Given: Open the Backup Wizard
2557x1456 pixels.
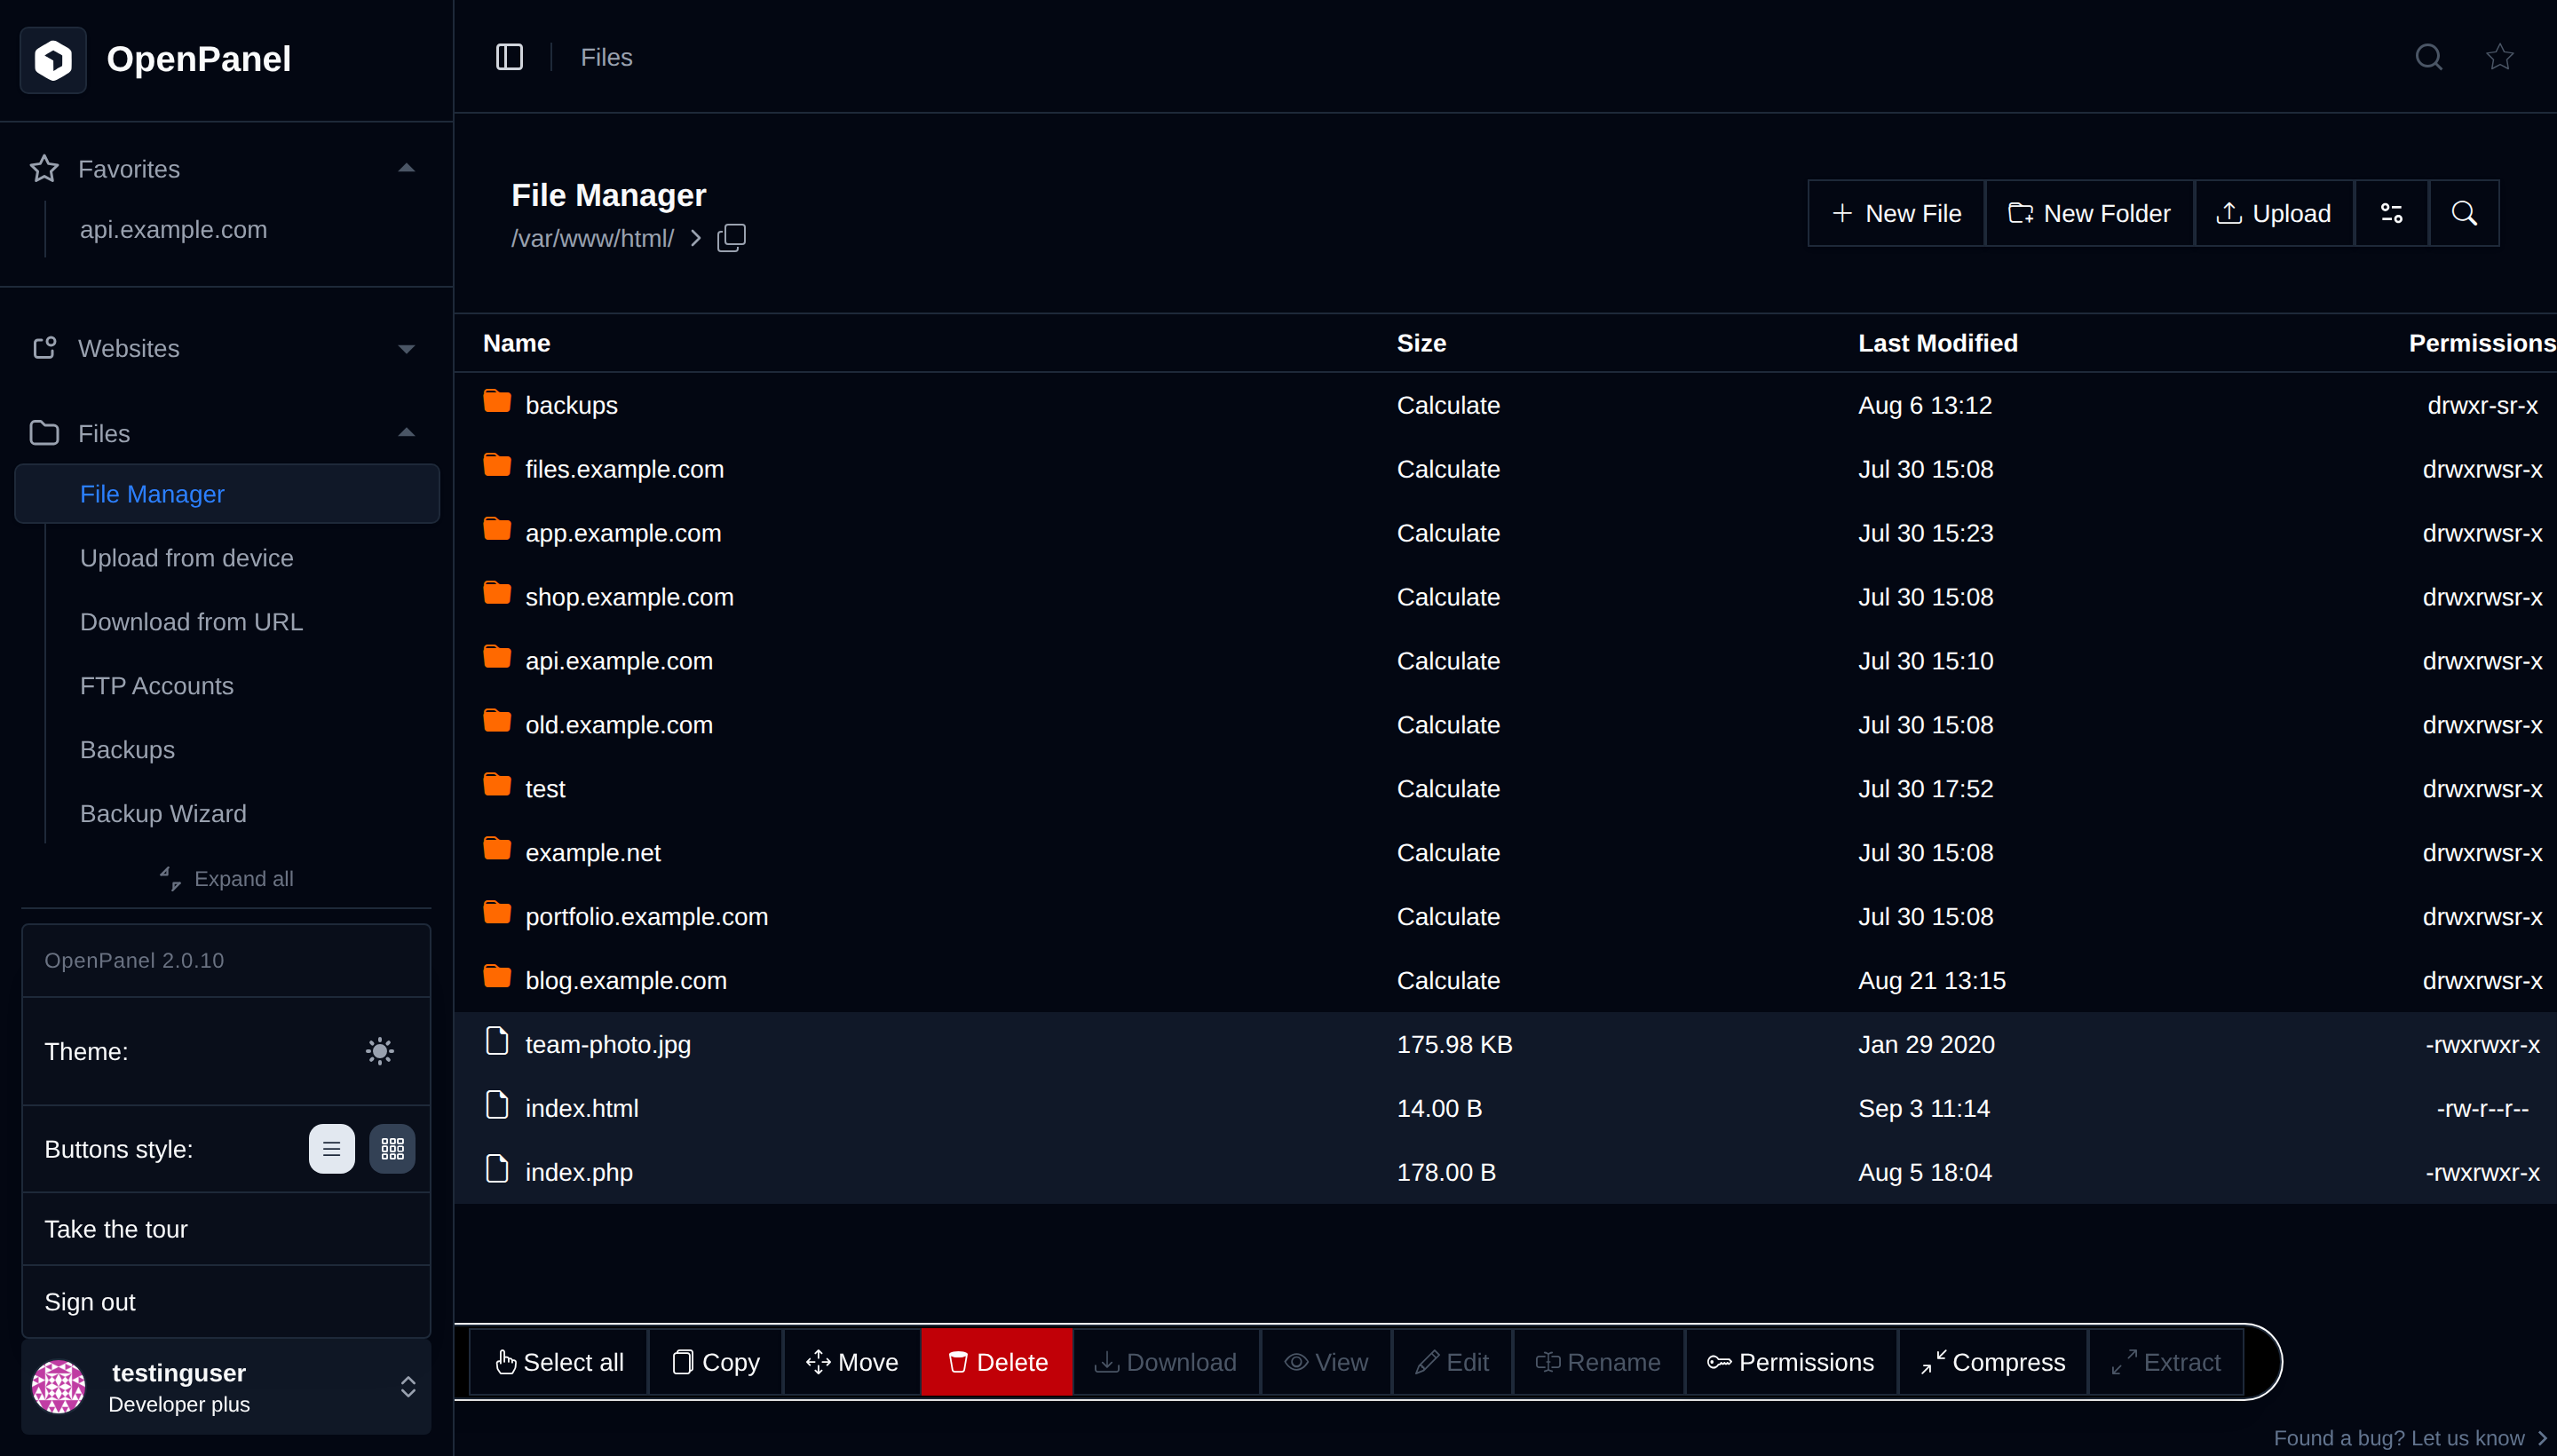Looking at the screenshot, I should (x=163, y=814).
